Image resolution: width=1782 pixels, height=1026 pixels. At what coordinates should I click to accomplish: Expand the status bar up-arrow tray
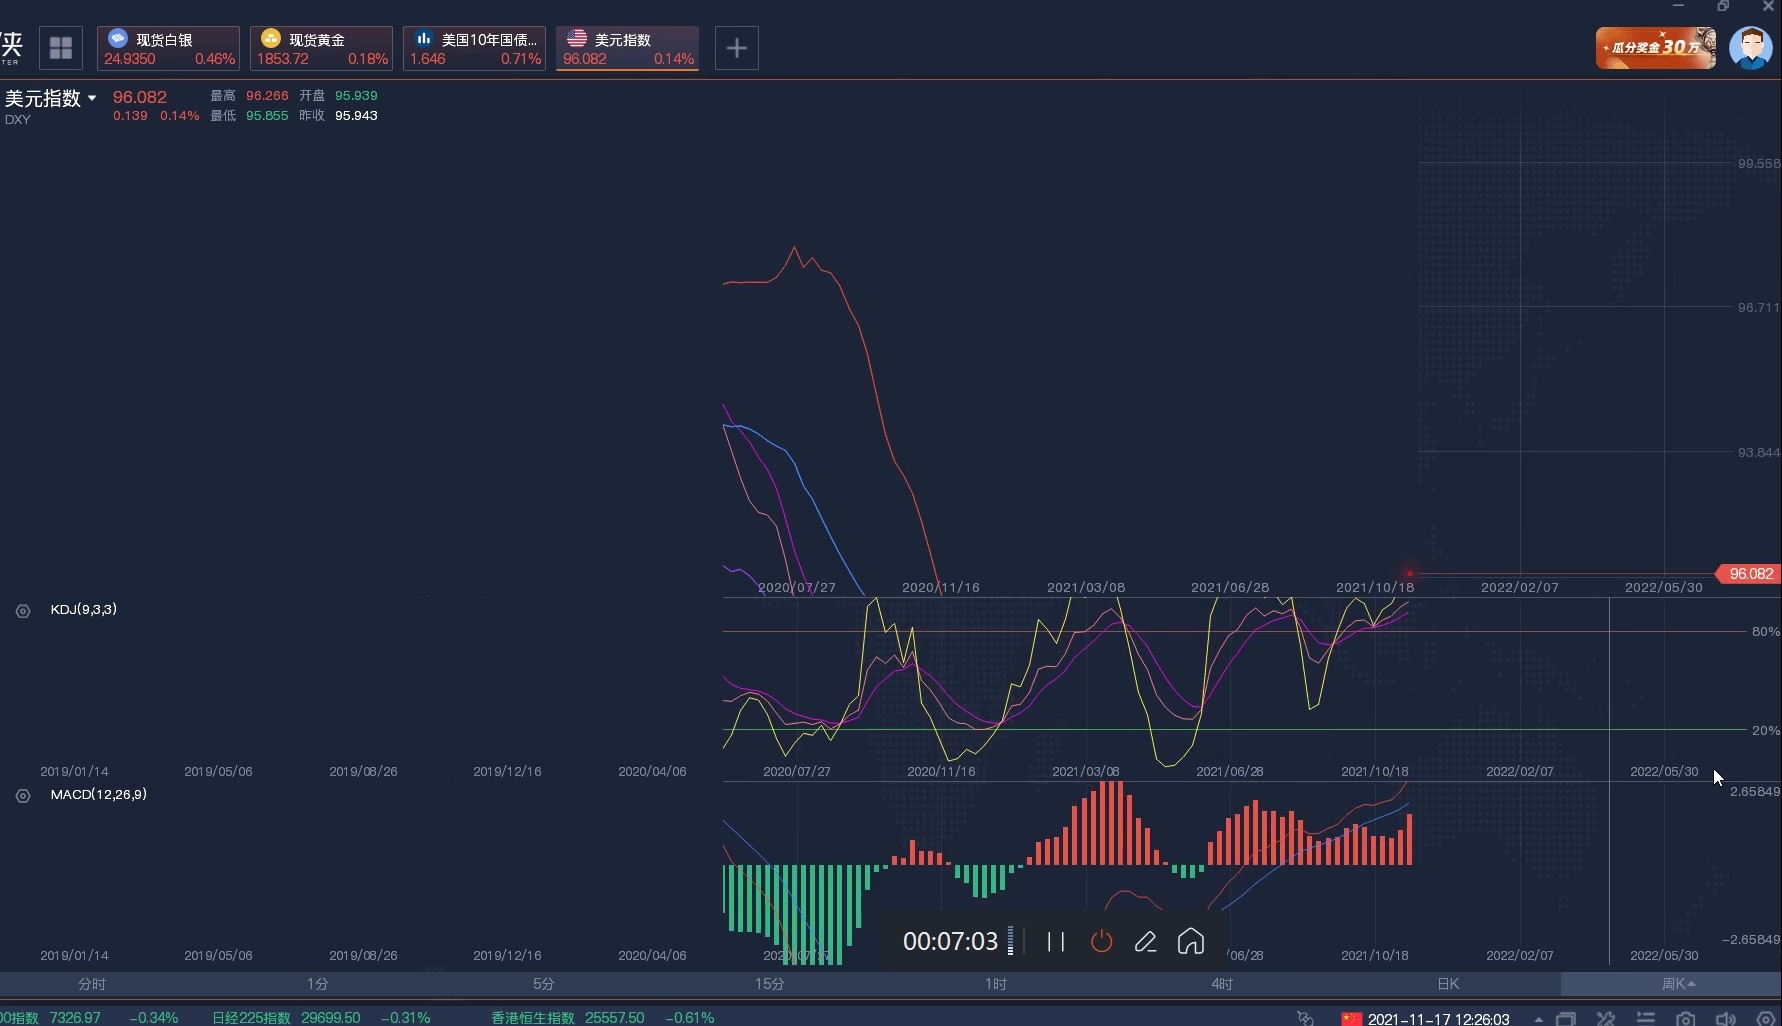1538,1018
